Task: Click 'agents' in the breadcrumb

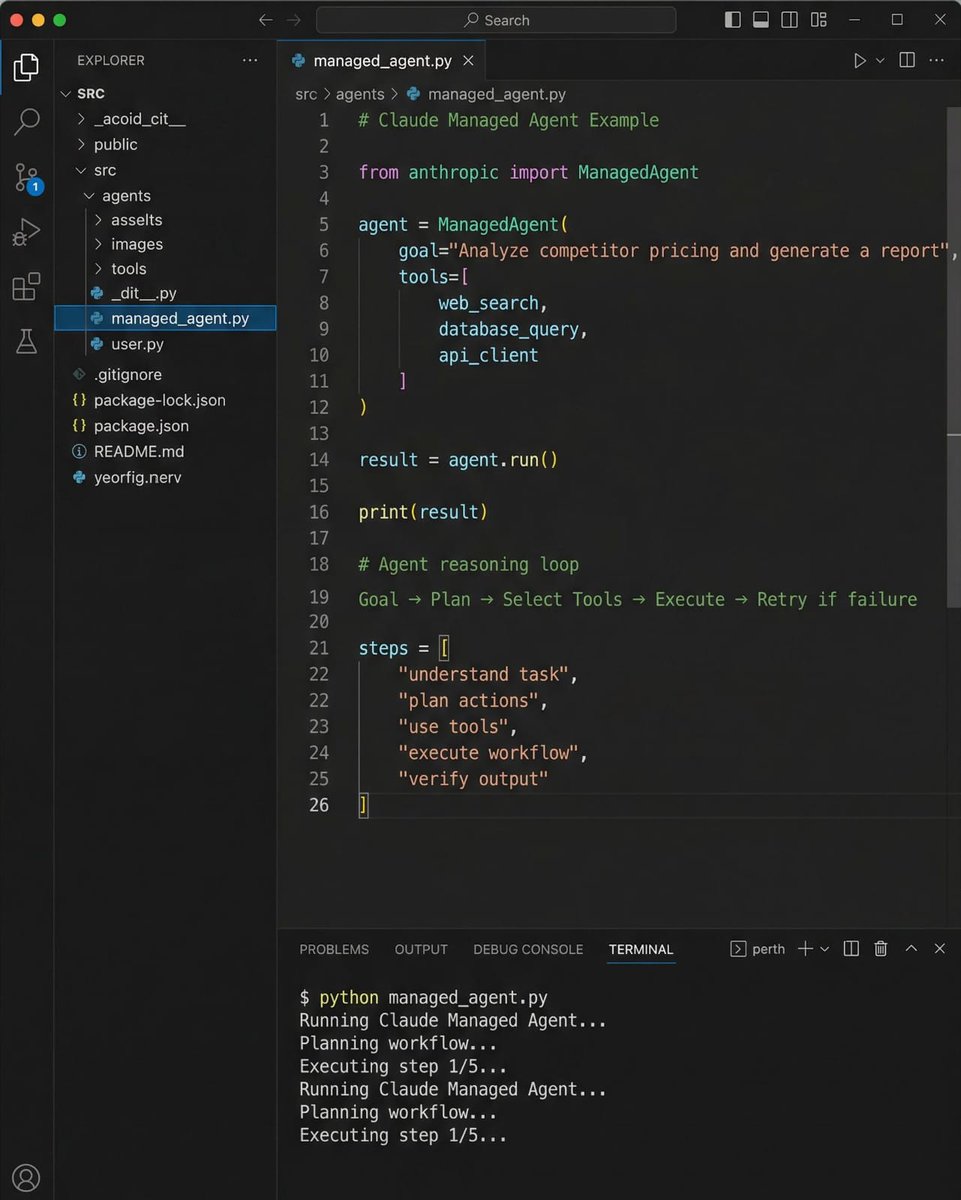Action: coord(360,94)
